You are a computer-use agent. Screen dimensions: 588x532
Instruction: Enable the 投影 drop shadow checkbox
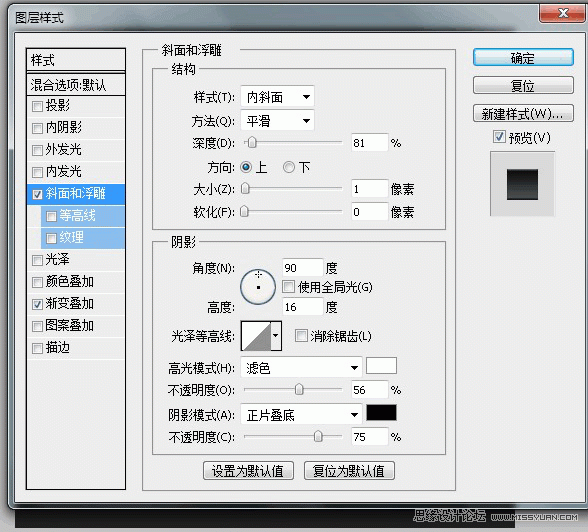tap(37, 106)
